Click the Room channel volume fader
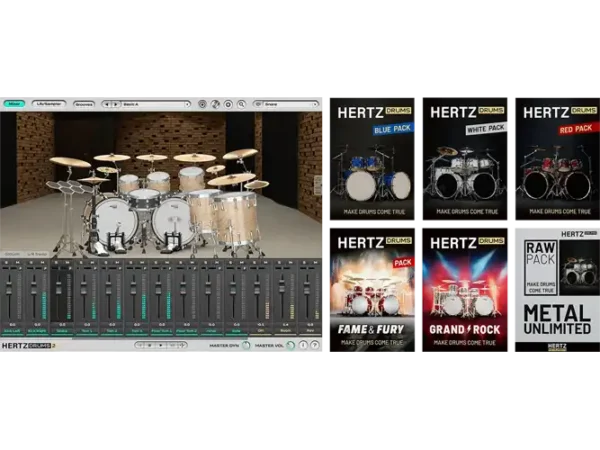Viewport: 600px width, 450px height. 282,286
